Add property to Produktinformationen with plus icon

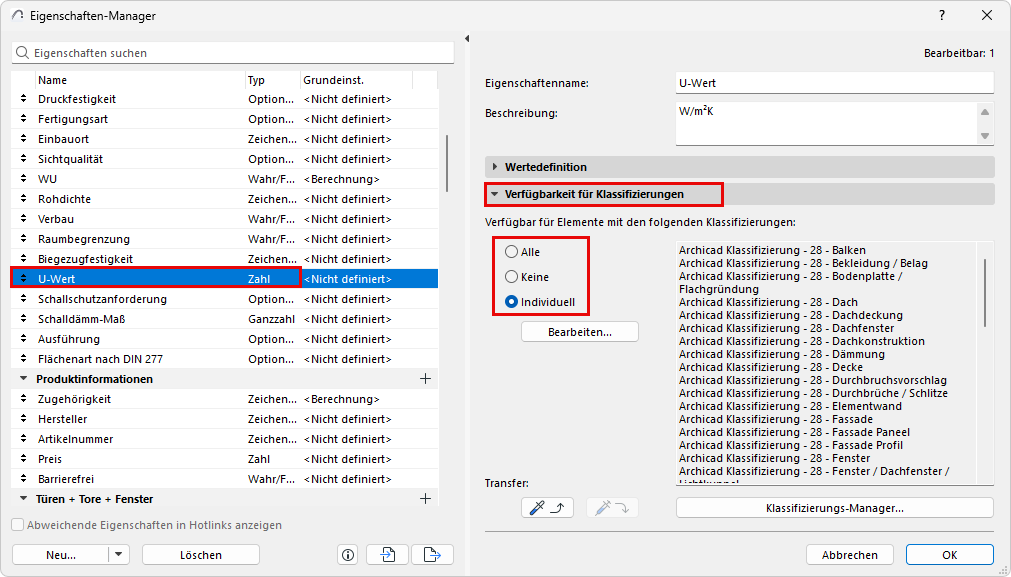click(x=425, y=378)
